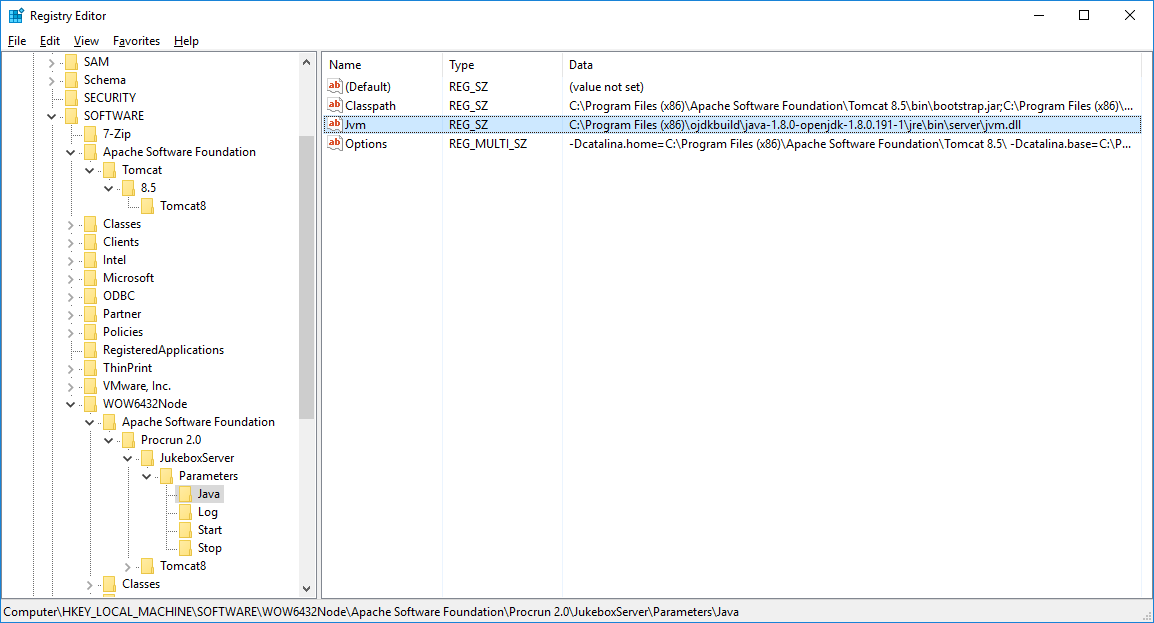Select the Stop key in the tree
Viewport: 1154px width, 623px height.
[209, 548]
